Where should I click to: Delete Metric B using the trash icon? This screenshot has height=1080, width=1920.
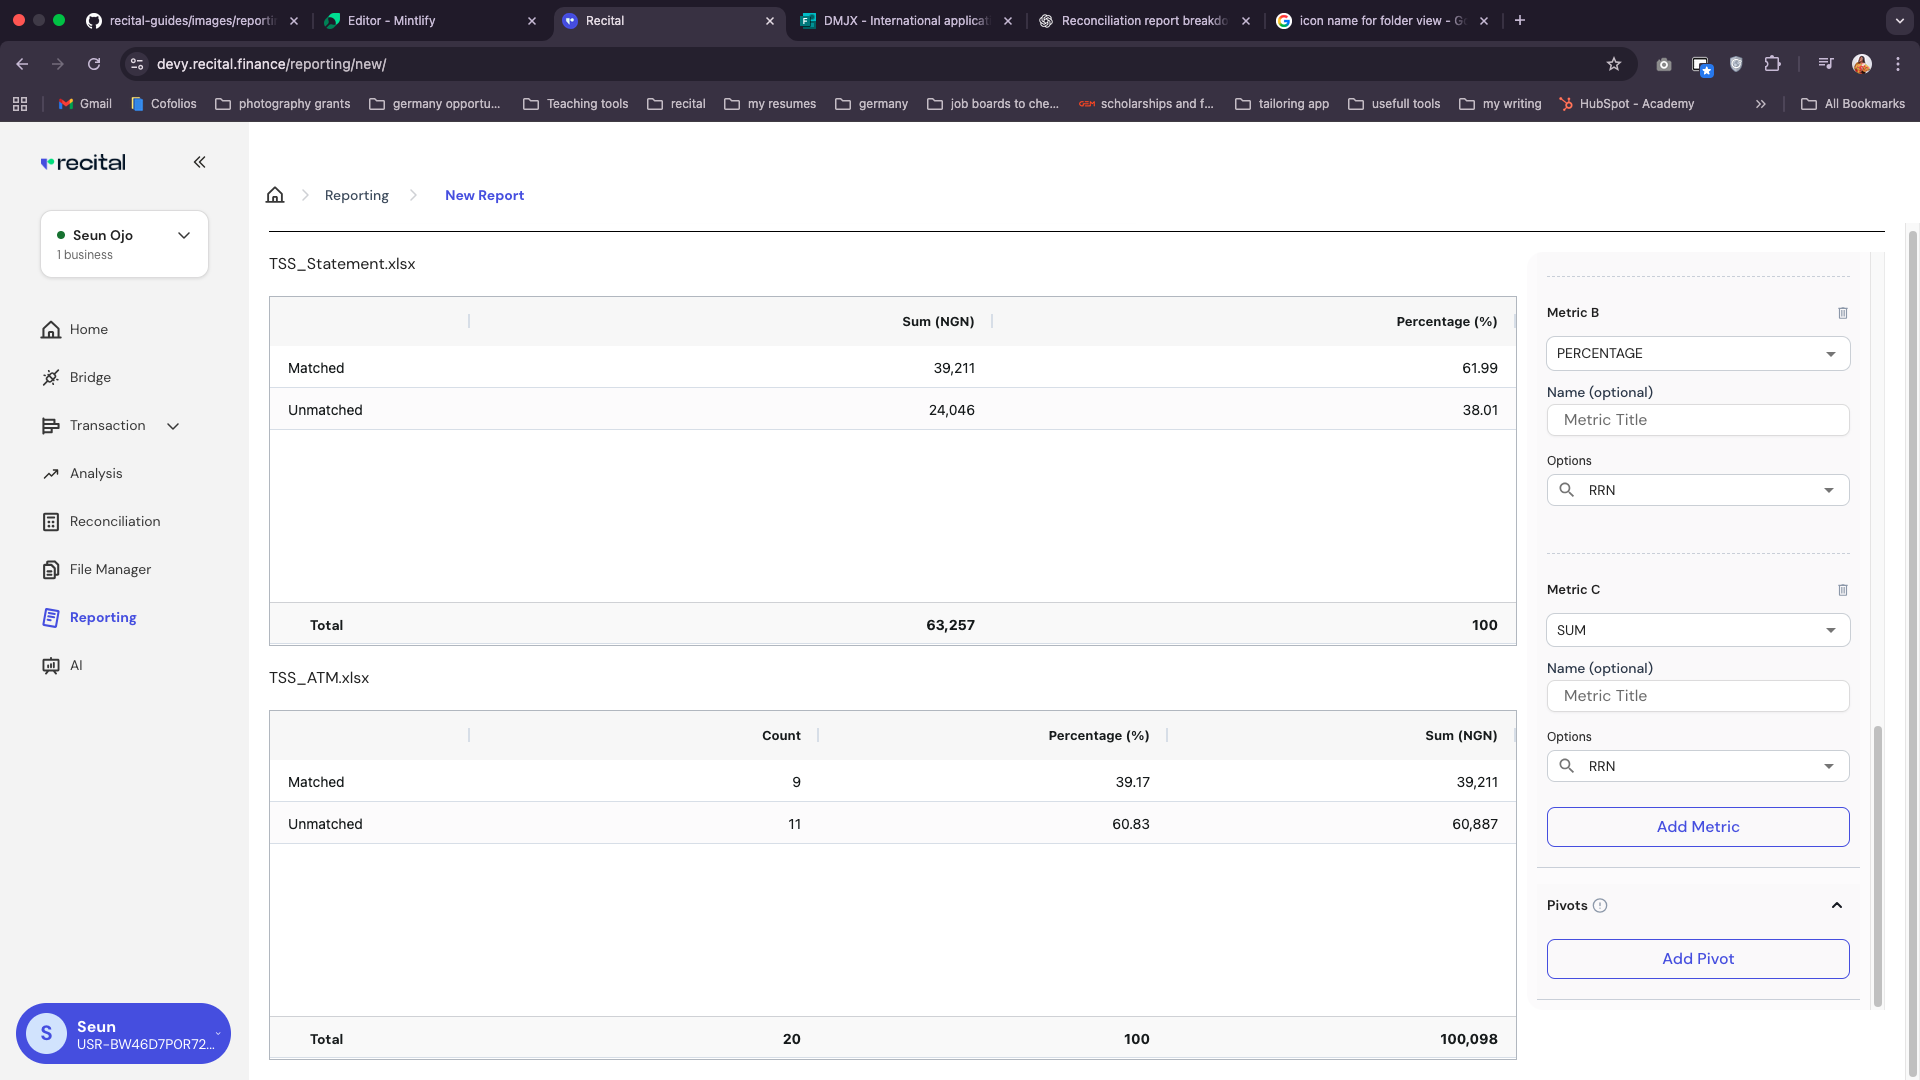coord(1844,313)
